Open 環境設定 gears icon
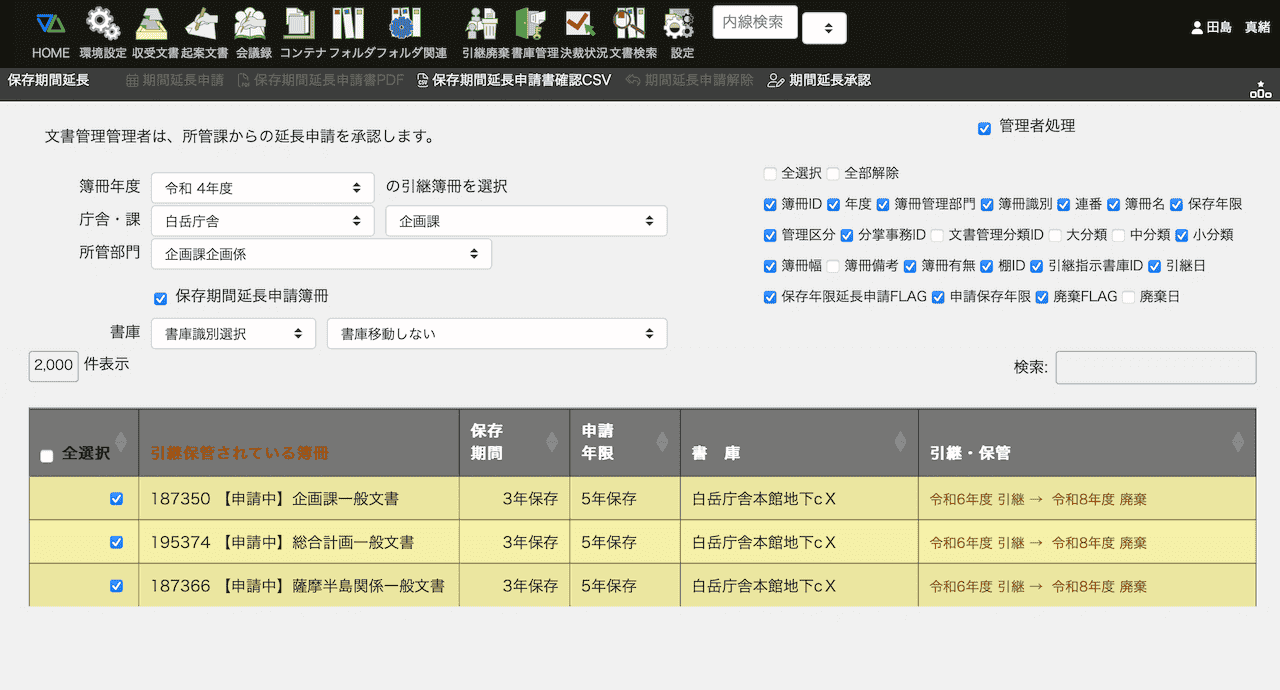Viewport: 1280px width, 690px height. pos(102,24)
